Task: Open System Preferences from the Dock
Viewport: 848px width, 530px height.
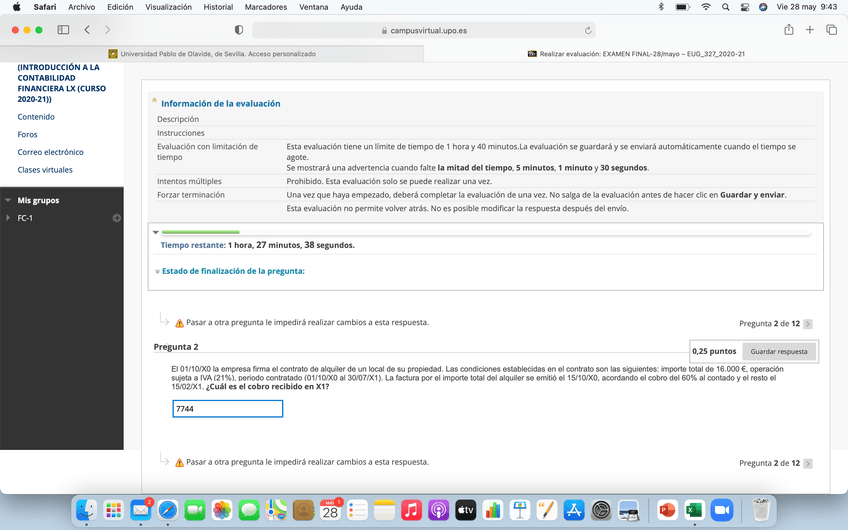Action: (x=600, y=510)
